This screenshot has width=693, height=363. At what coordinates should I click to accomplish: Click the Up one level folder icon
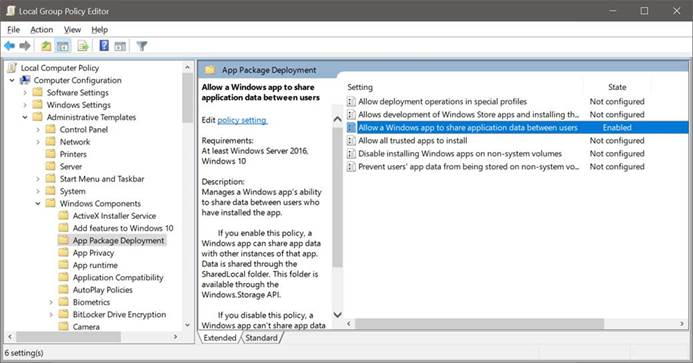click(x=46, y=46)
